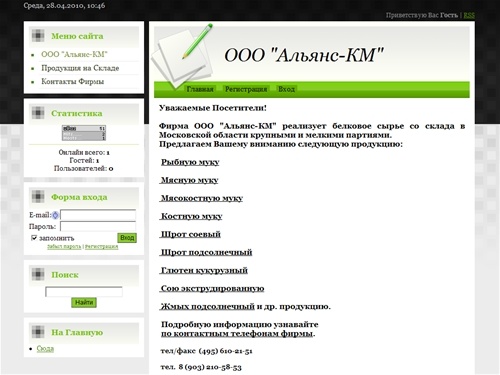Open the Жмых подсолнечный product link
Image resolution: width=500 pixels, height=375 pixels.
(x=208, y=306)
